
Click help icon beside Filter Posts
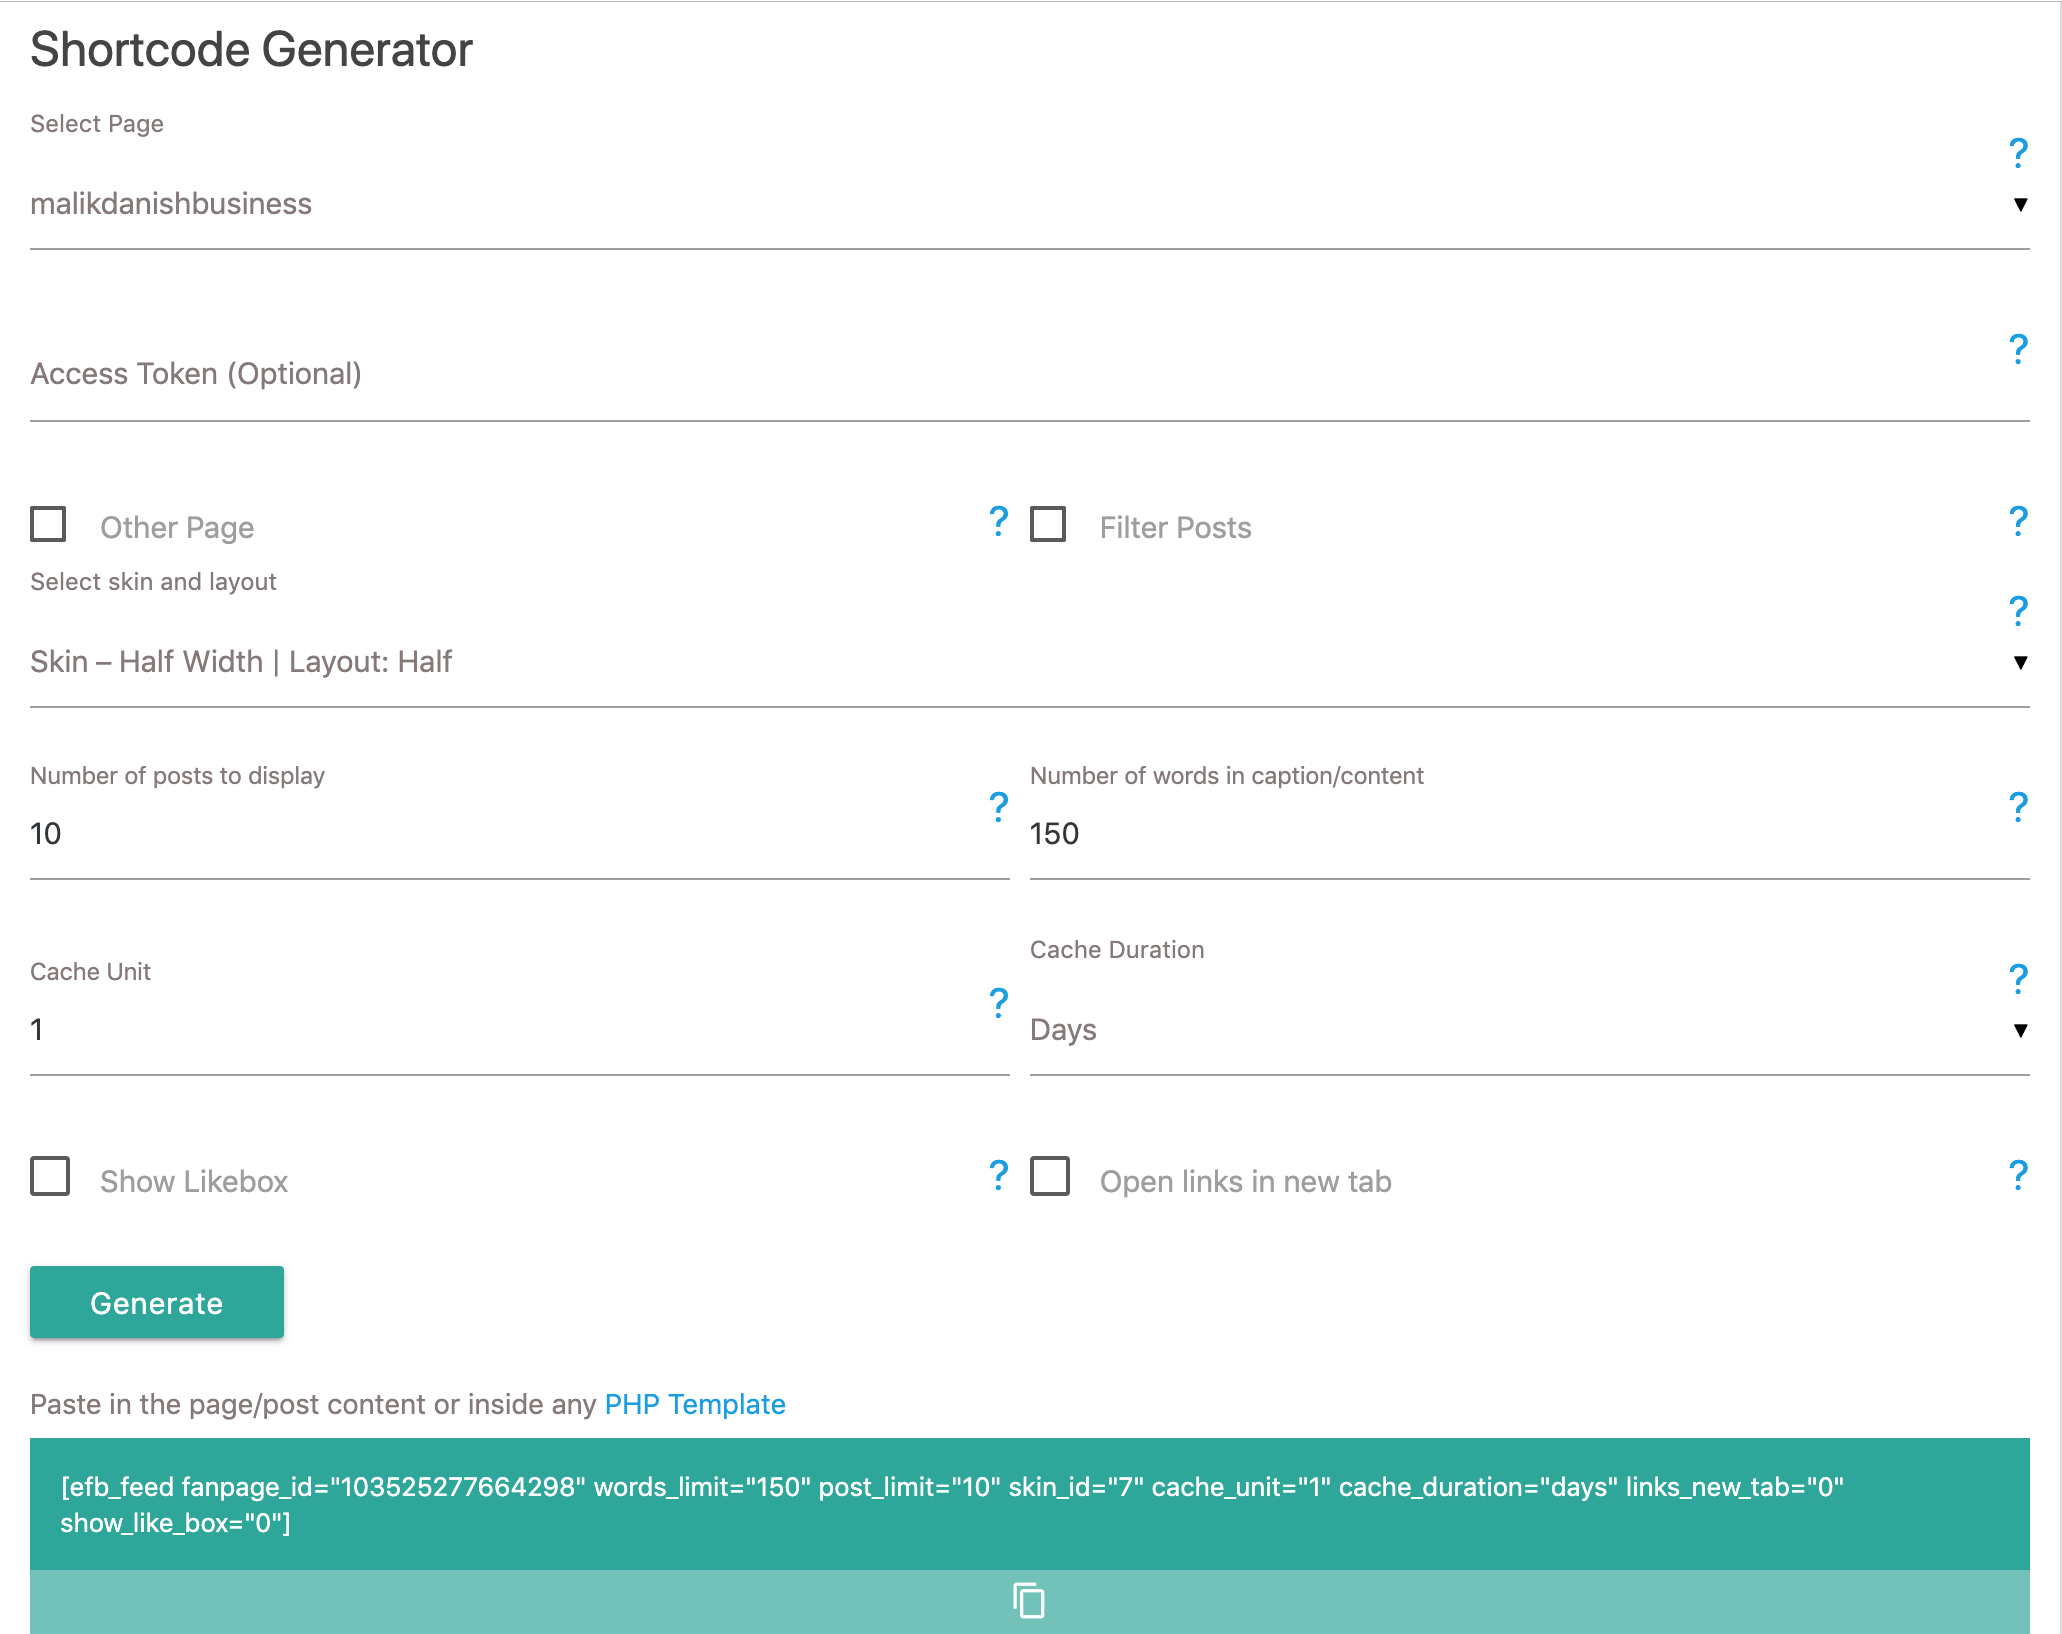[2018, 521]
